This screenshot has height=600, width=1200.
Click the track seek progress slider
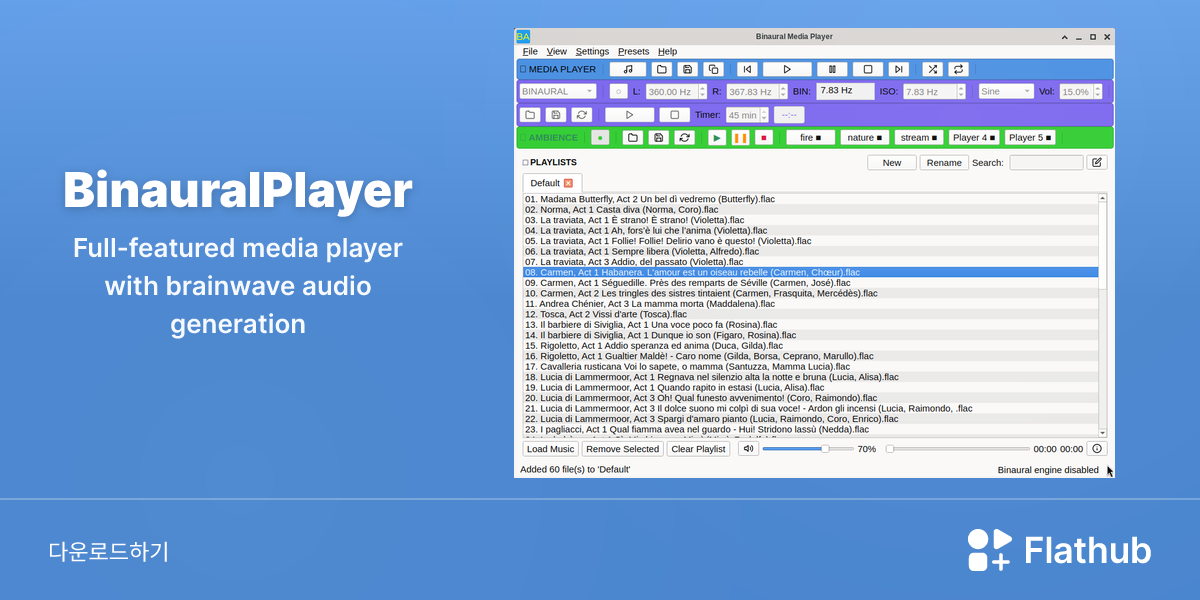[x=957, y=449]
